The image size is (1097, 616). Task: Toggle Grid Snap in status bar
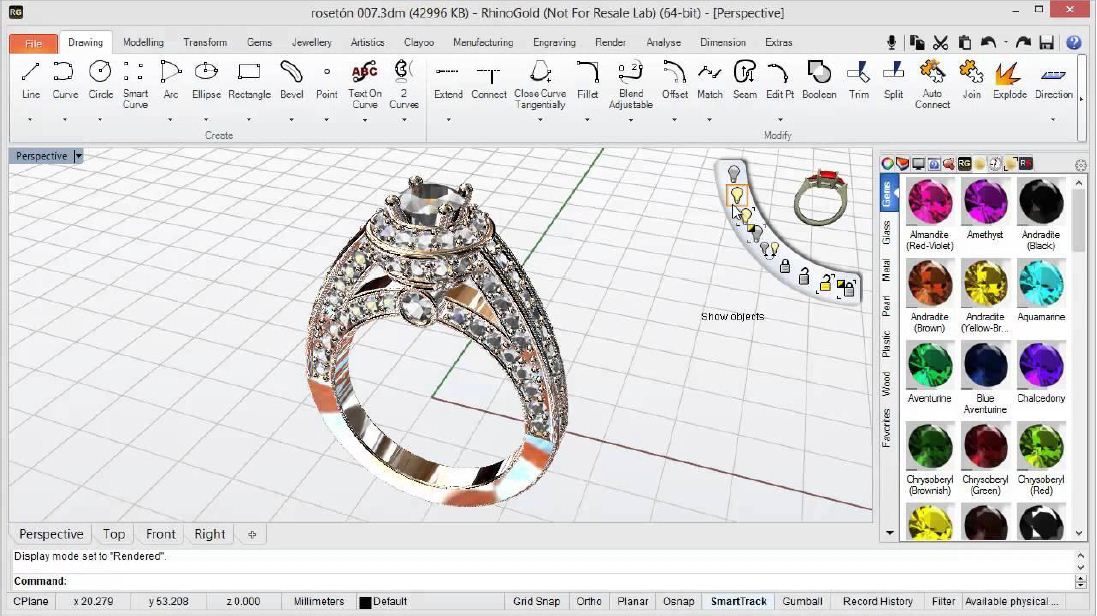[536, 602]
